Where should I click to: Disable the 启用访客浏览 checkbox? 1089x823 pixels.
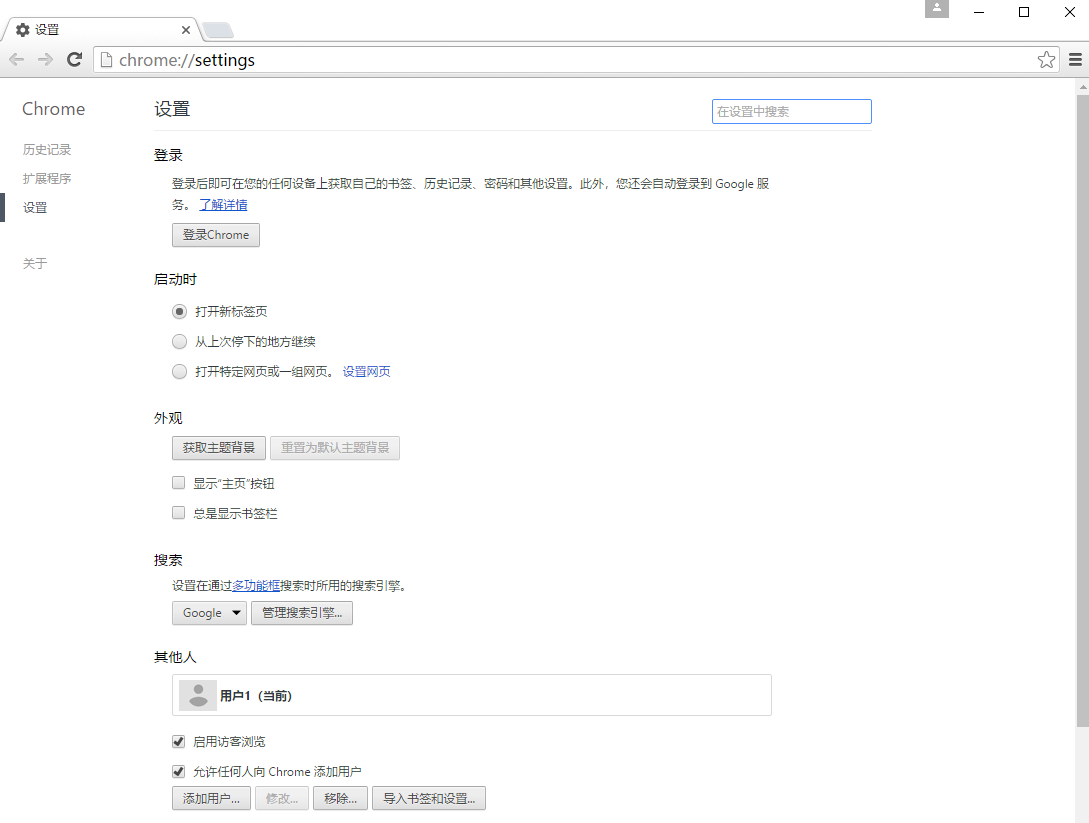coord(178,741)
